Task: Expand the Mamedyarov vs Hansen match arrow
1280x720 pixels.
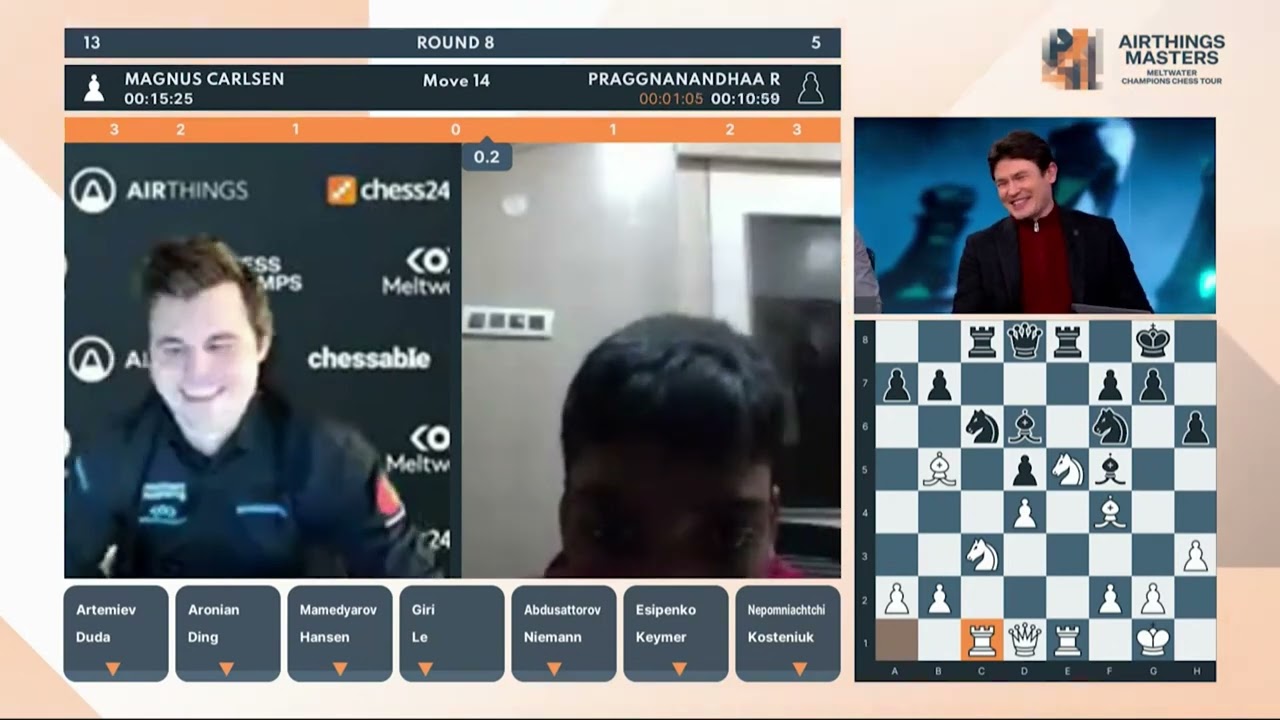Action: [x=340, y=668]
